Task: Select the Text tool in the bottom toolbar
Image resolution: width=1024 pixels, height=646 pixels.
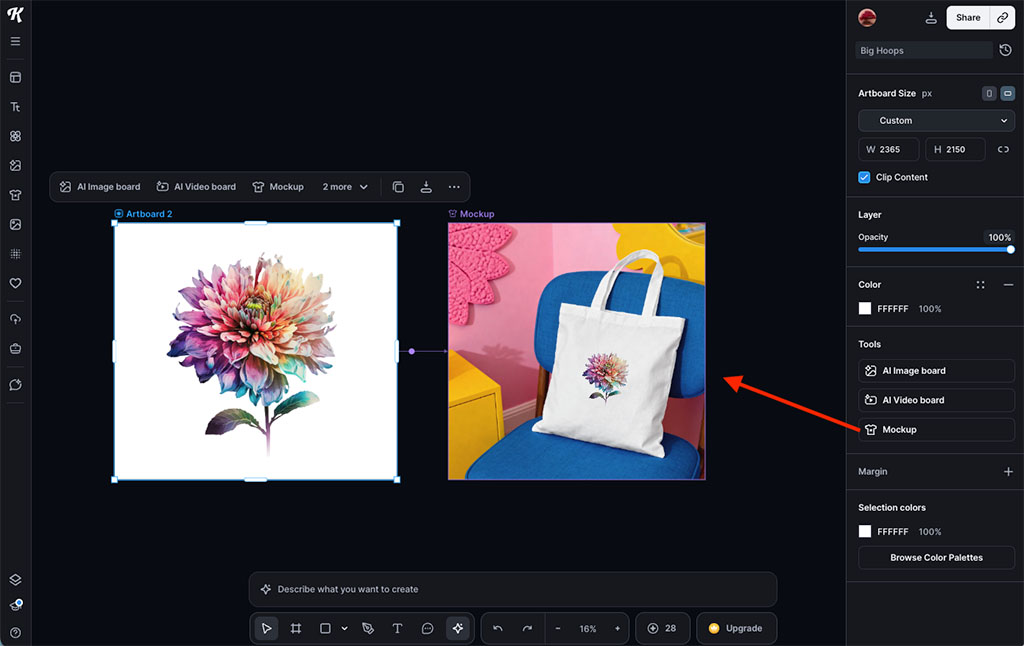Action: coord(397,628)
